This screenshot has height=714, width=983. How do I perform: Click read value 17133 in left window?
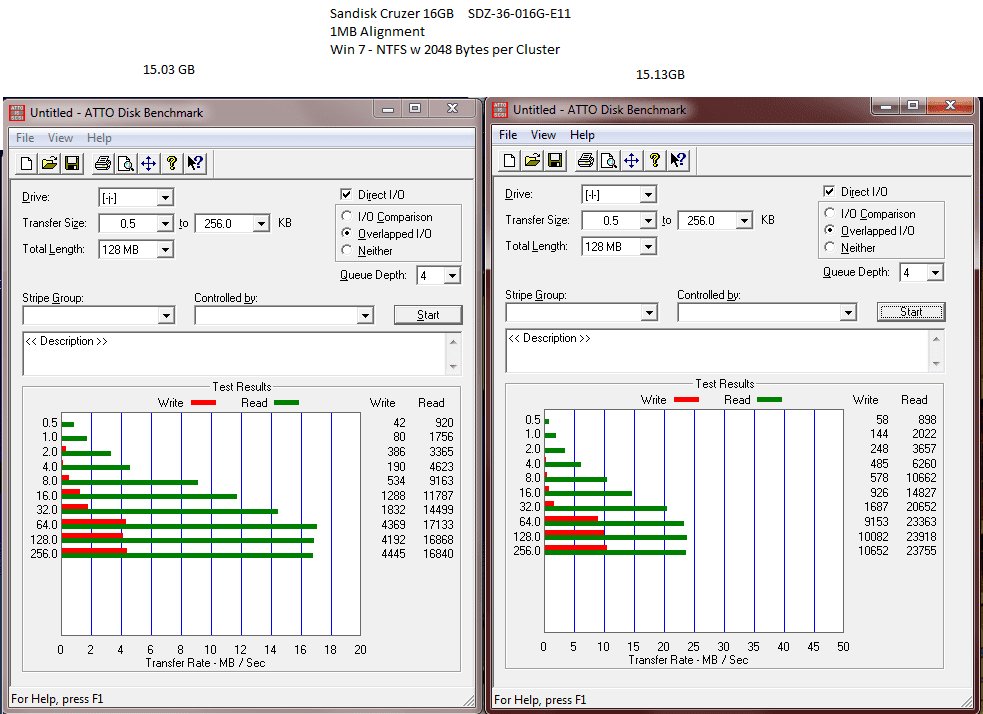pos(438,525)
